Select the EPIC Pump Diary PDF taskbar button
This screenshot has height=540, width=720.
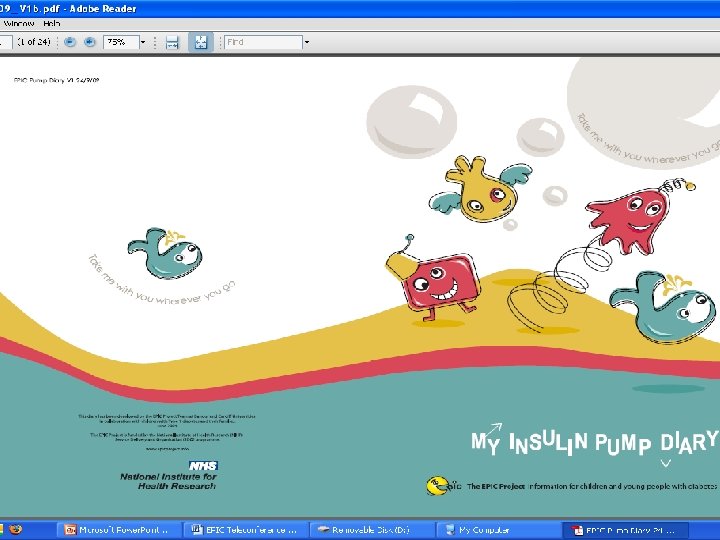[x=625, y=530]
